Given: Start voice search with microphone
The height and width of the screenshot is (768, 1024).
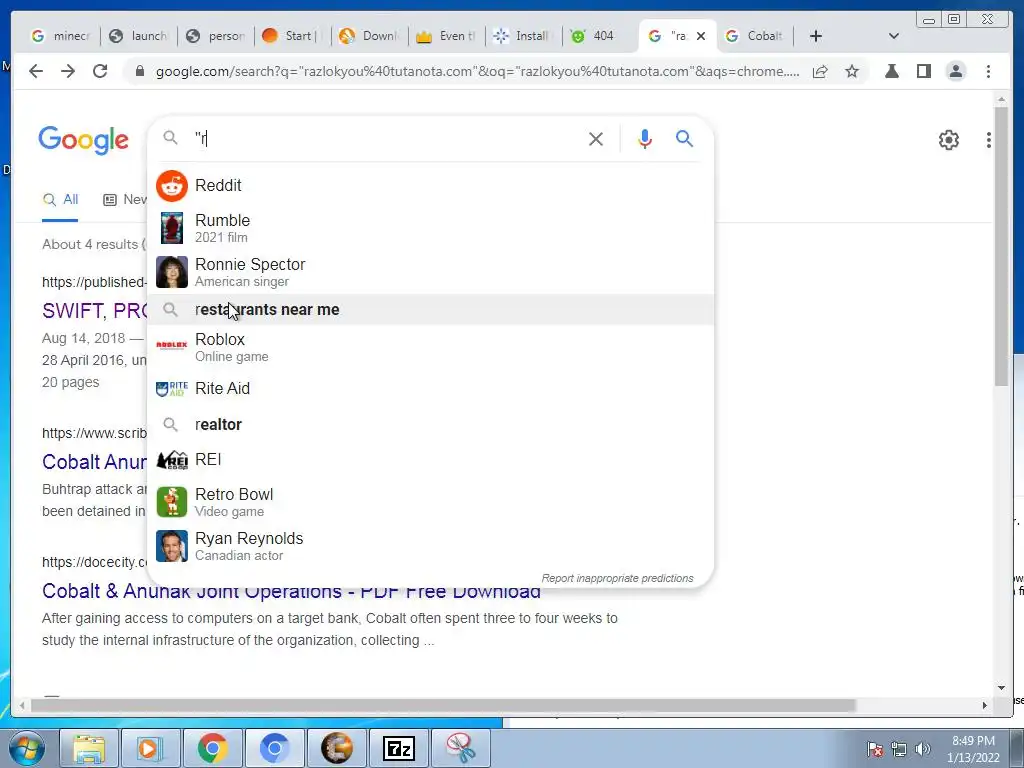Looking at the screenshot, I should coord(645,138).
